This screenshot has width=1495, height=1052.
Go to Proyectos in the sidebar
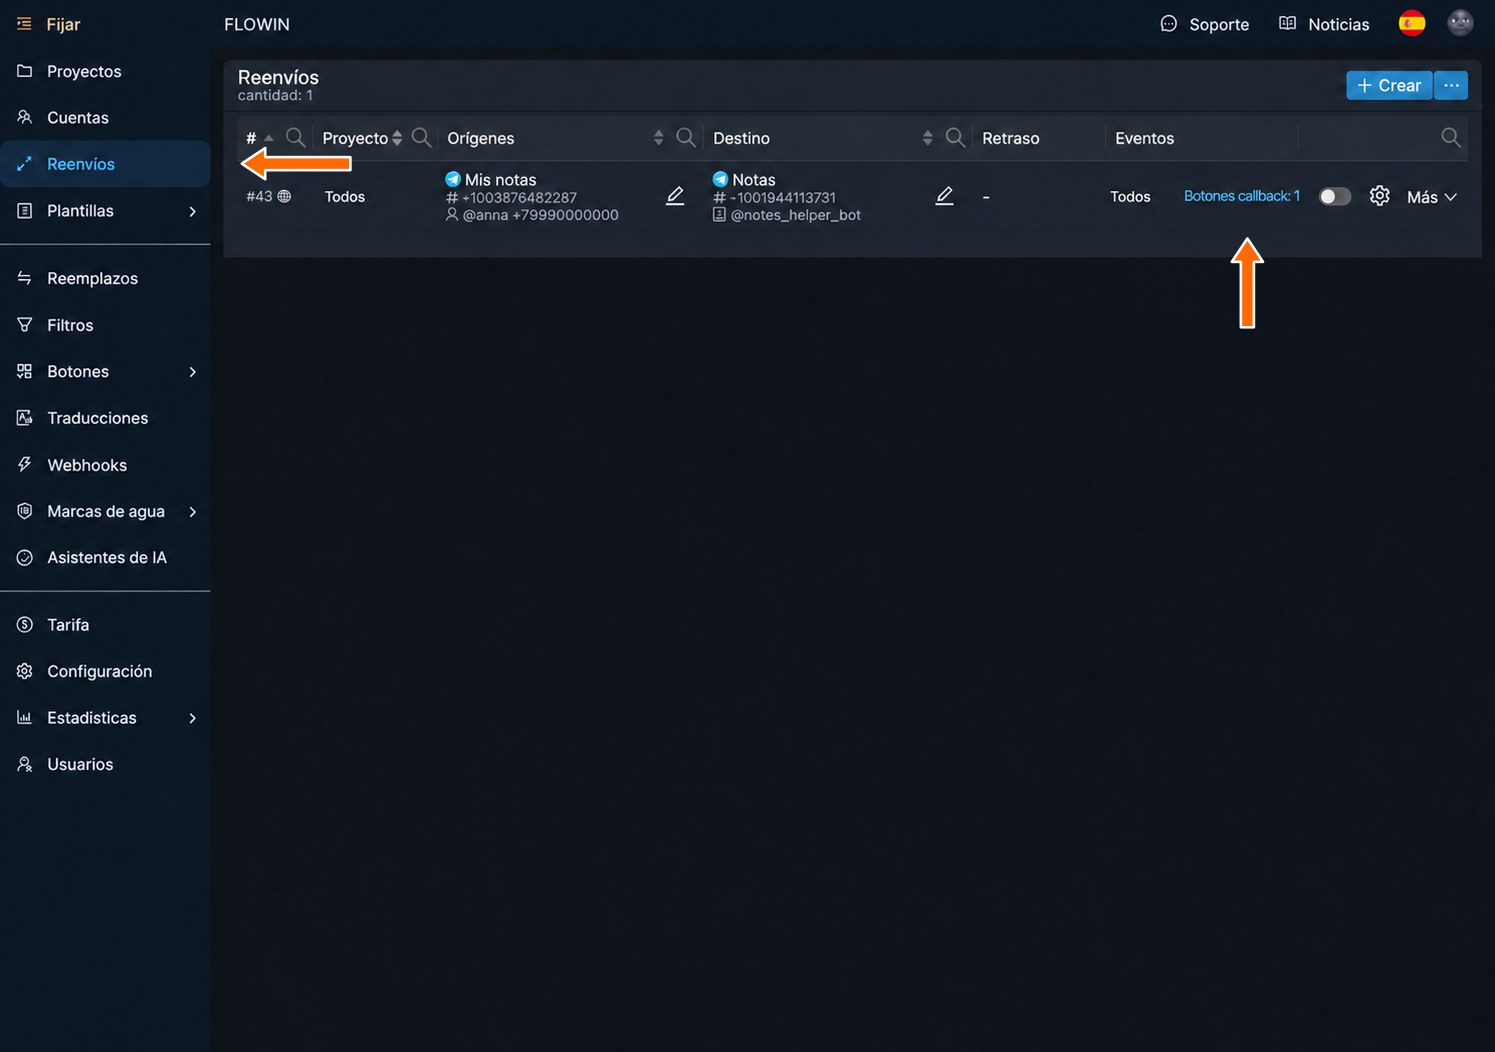(105, 71)
